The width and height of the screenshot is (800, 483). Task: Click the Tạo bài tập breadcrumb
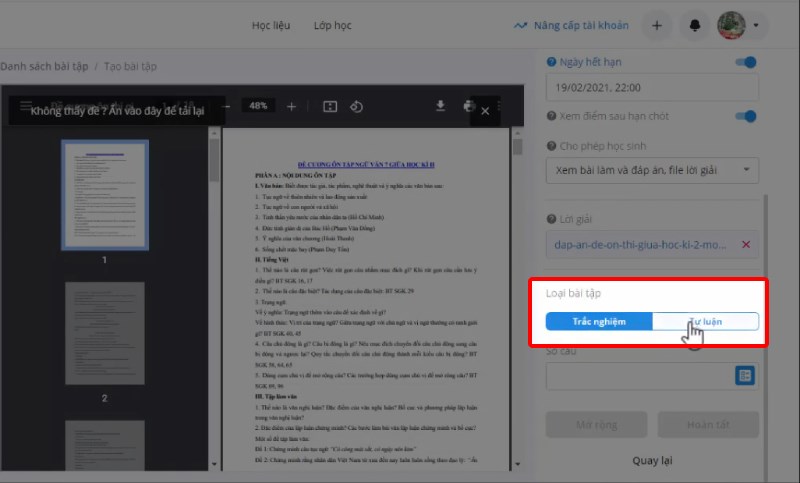(130, 66)
